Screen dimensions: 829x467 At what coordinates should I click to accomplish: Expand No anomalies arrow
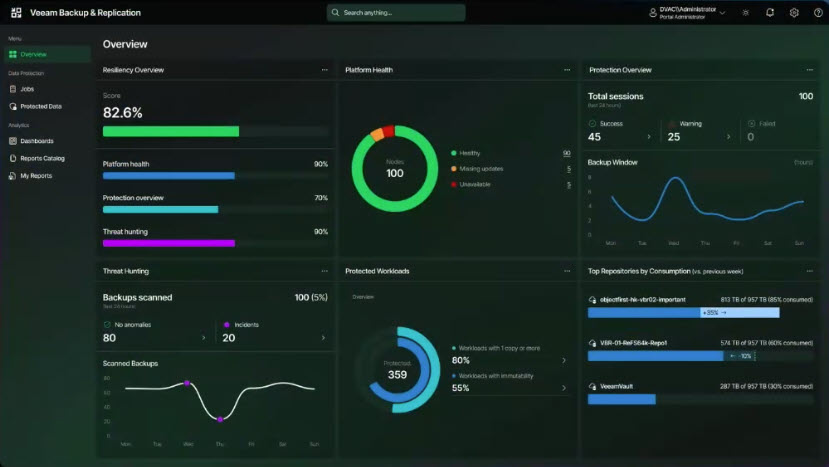tap(204, 337)
